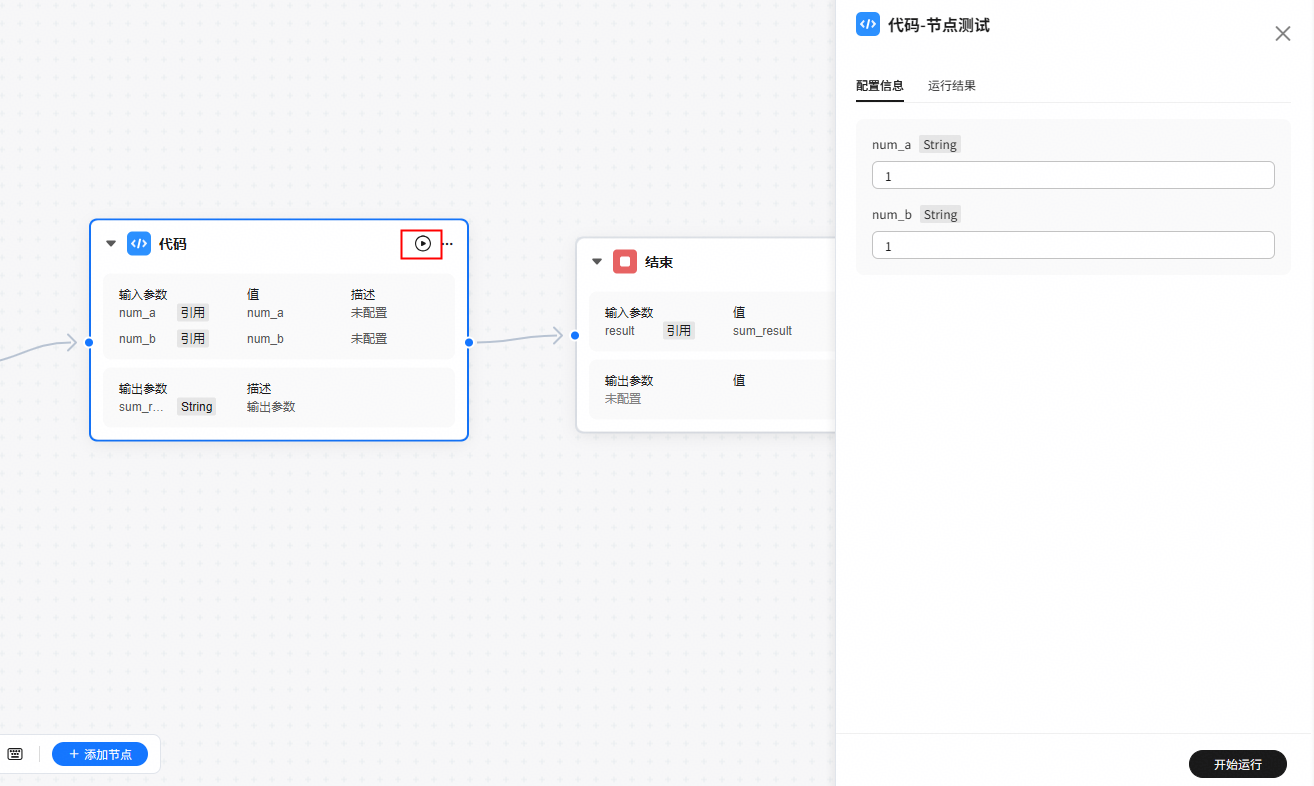Viewport: 1314px width, 786px height.
Task: Switch to the 配置信息 tab
Action: [880, 86]
